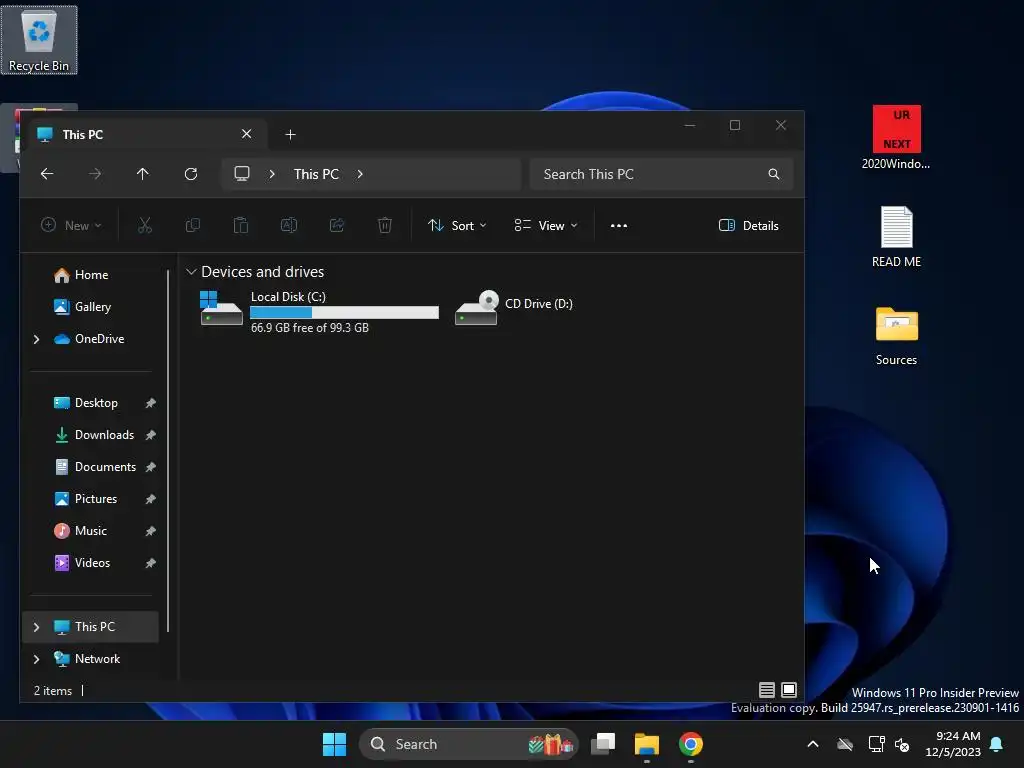Click navigation pane scrollbar
The image size is (1024, 768).
[x=168, y=451]
